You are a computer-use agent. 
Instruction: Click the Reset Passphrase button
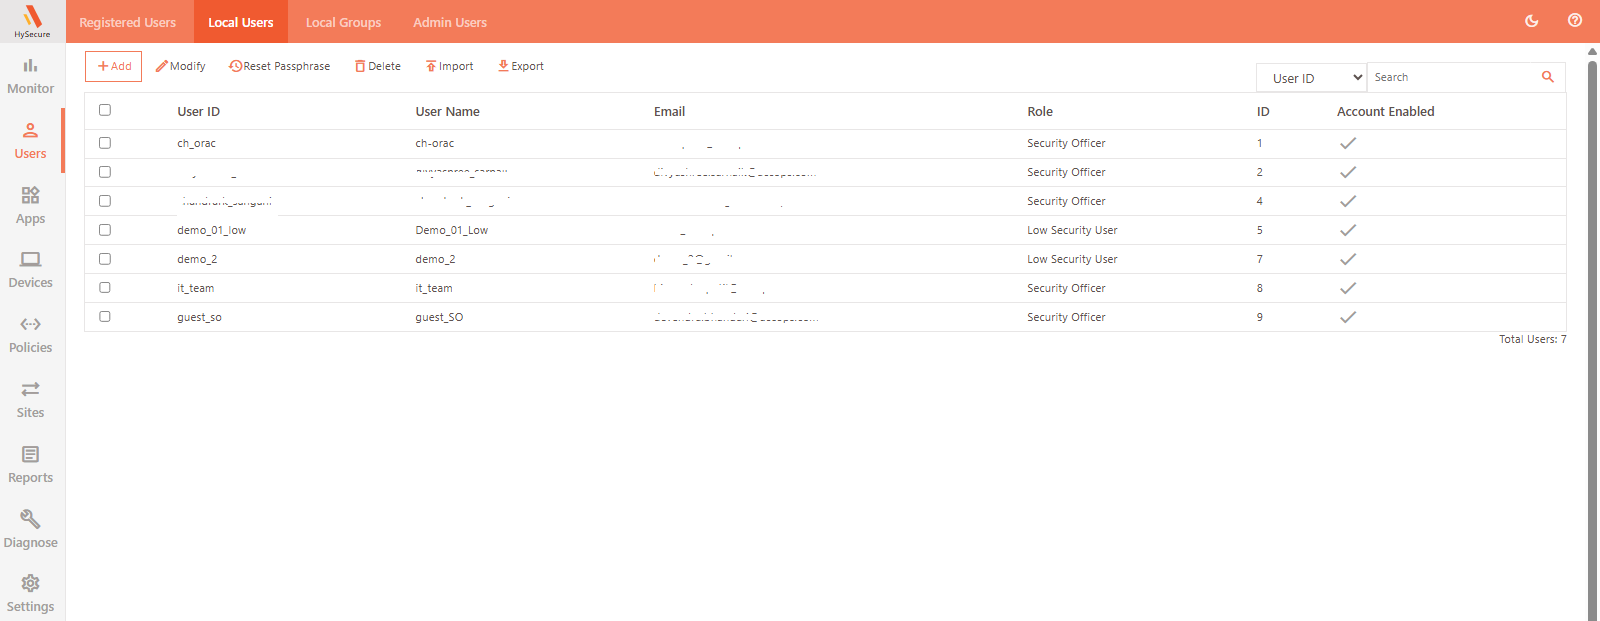tap(280, 66)
